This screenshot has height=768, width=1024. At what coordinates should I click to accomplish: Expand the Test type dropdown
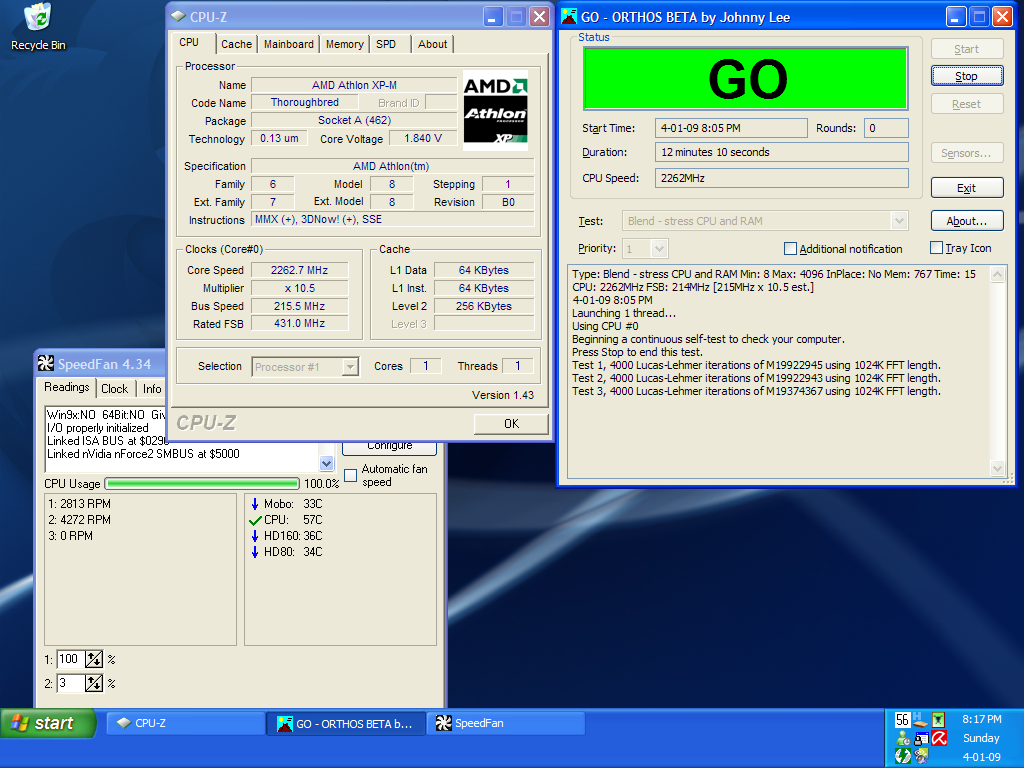(898, 221)
